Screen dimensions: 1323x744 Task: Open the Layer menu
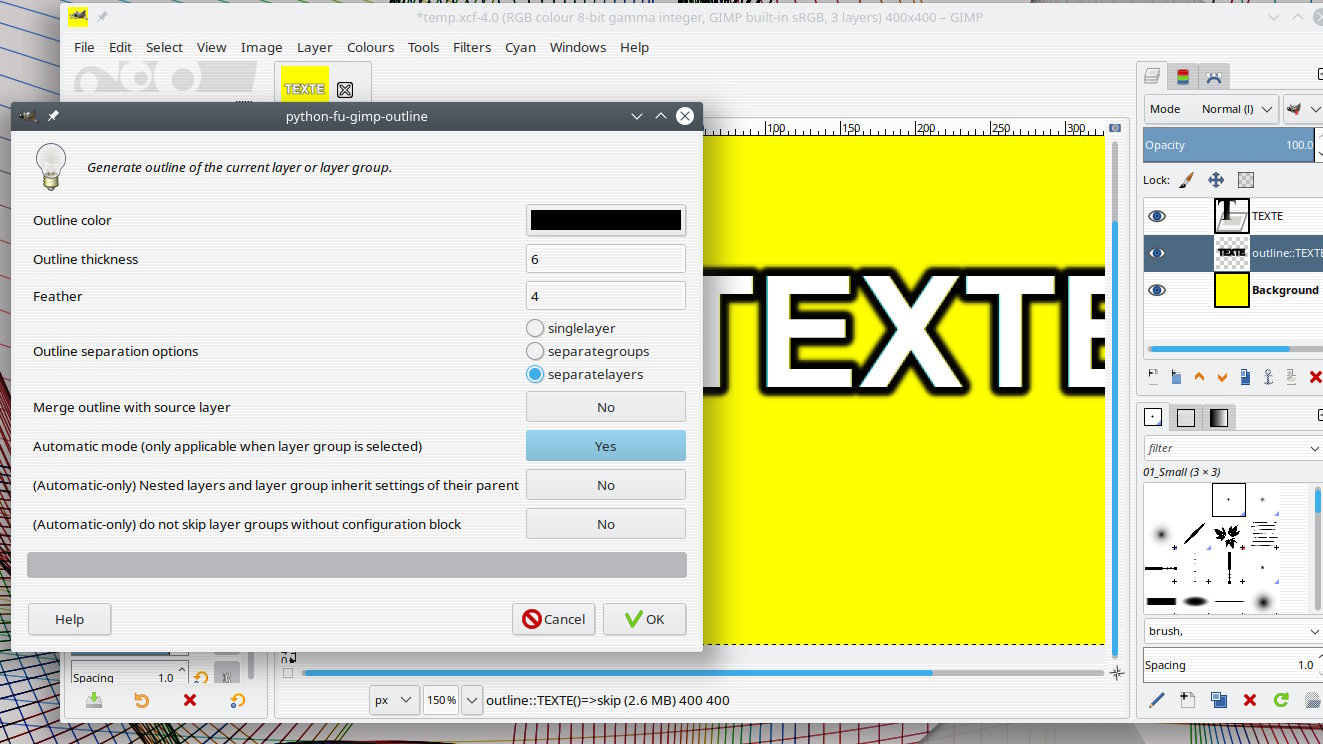(x=314, y=47)
